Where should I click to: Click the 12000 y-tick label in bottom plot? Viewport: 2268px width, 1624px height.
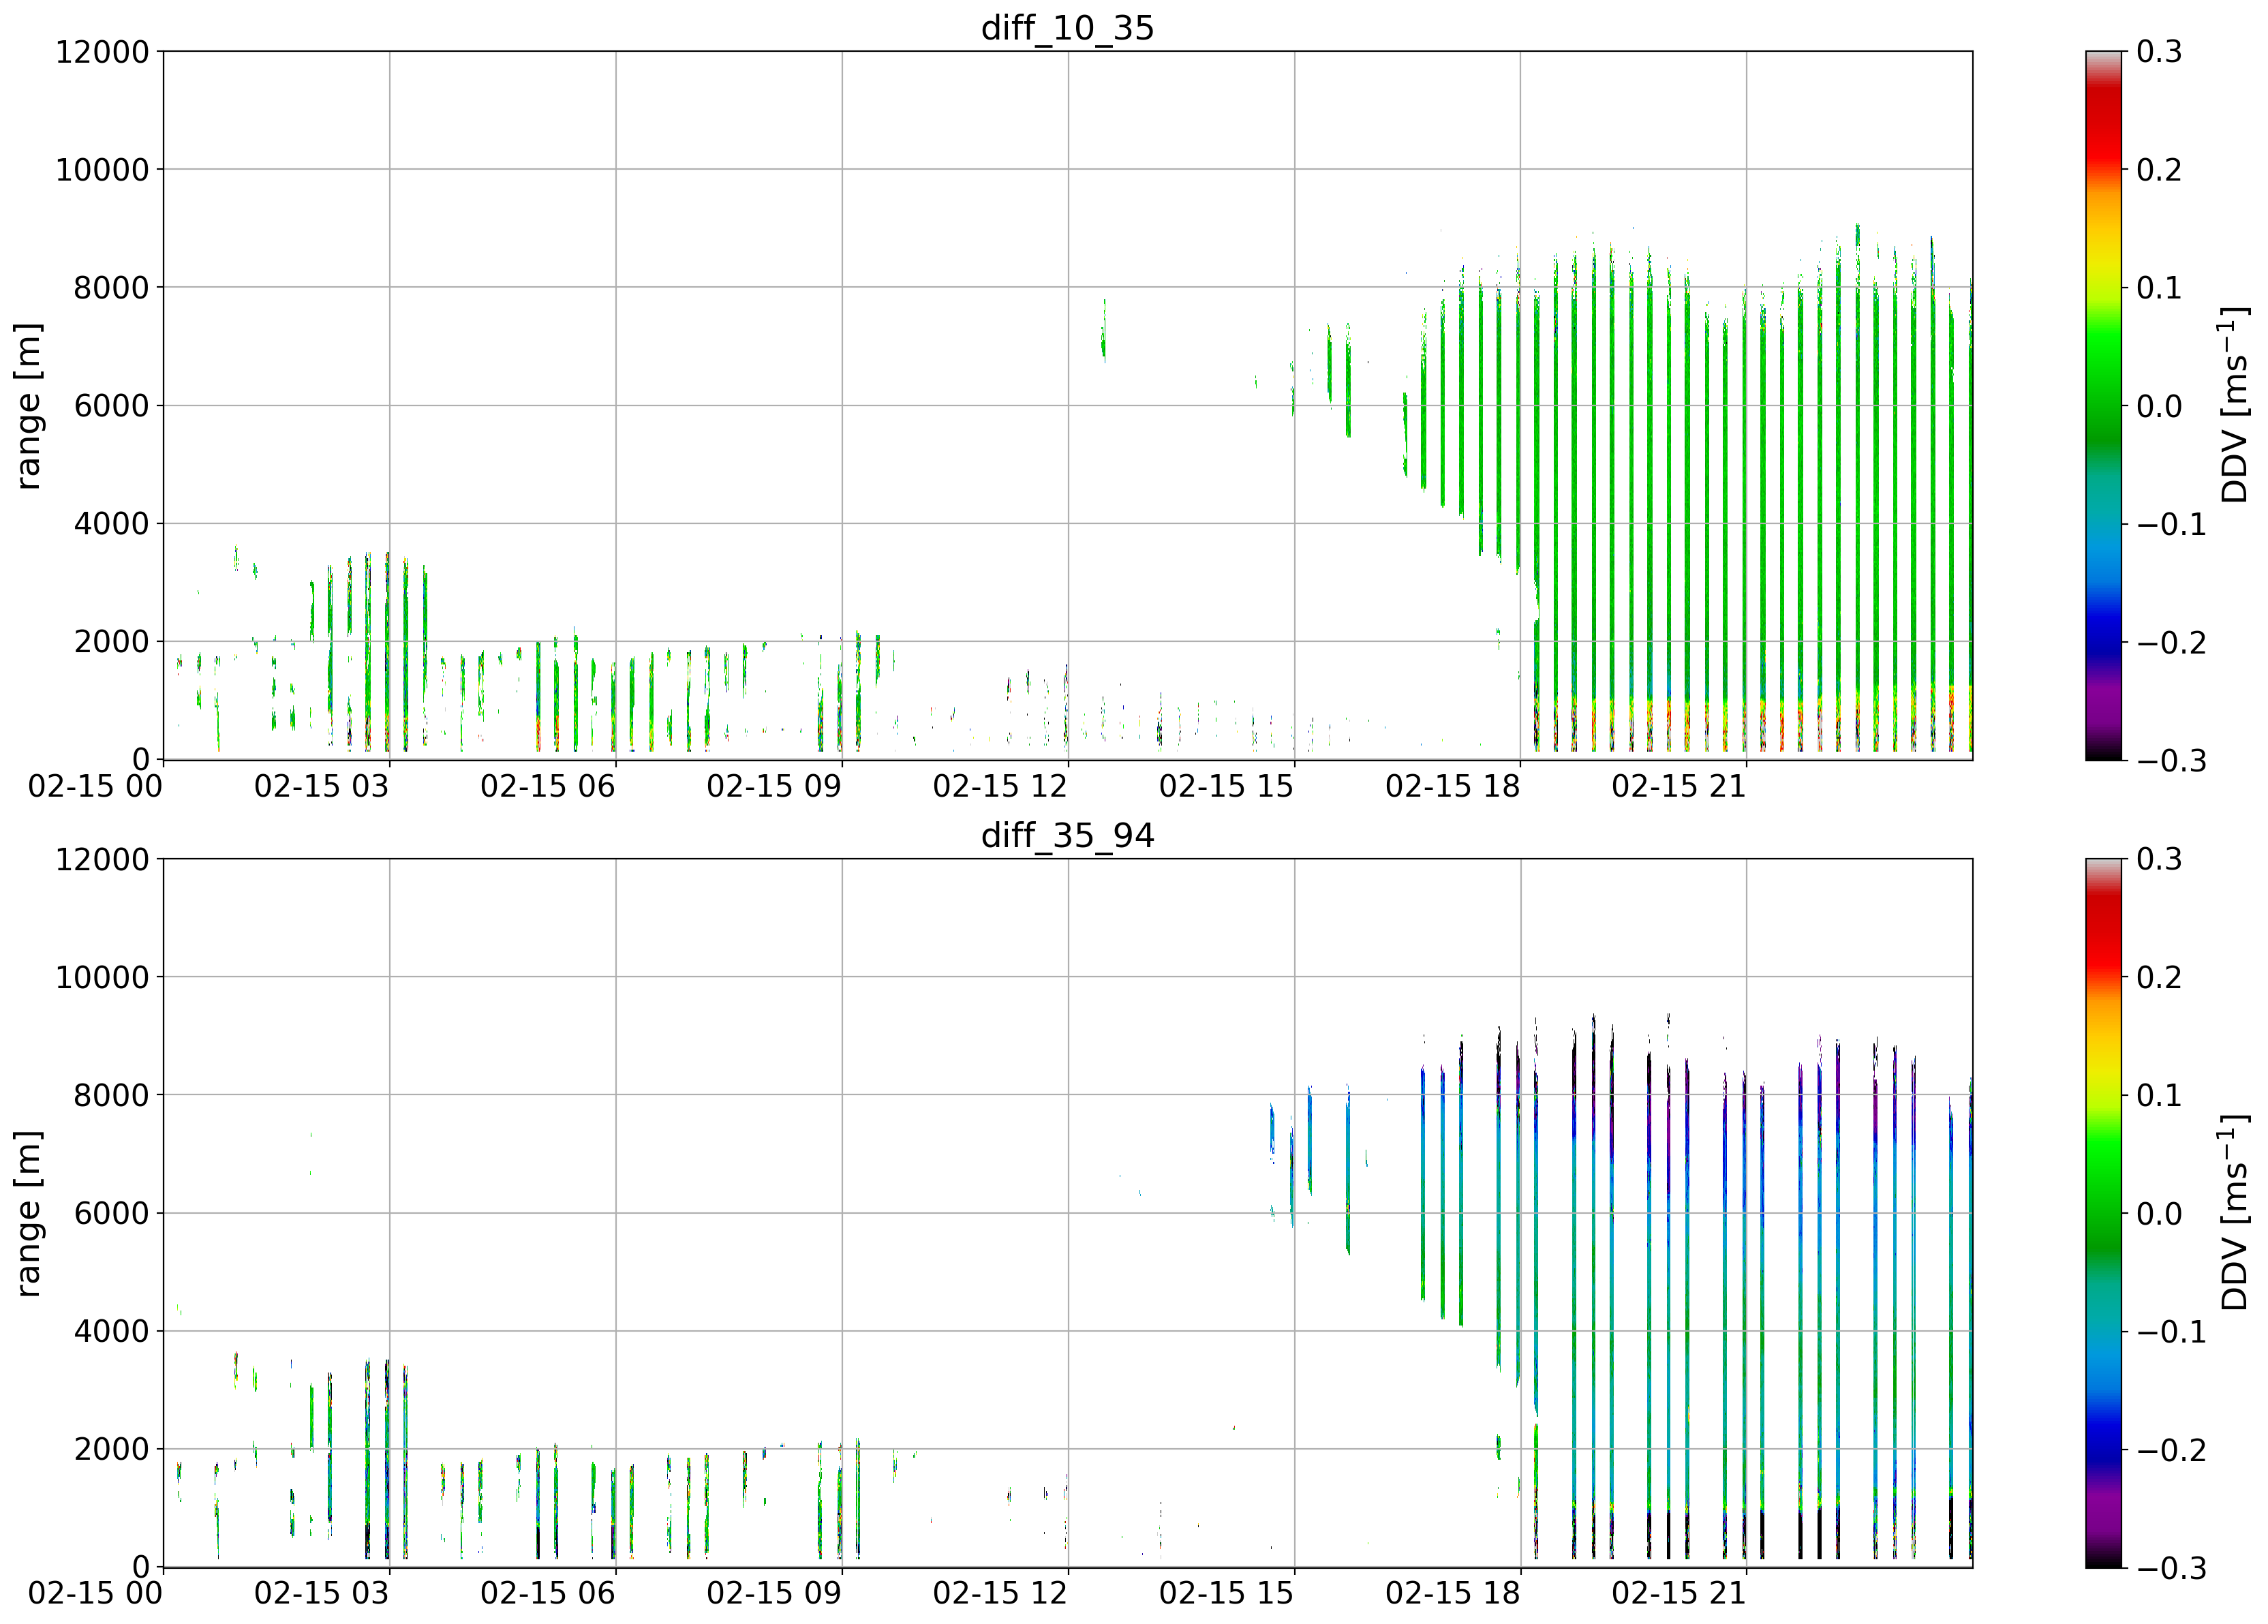click(102, 860)
